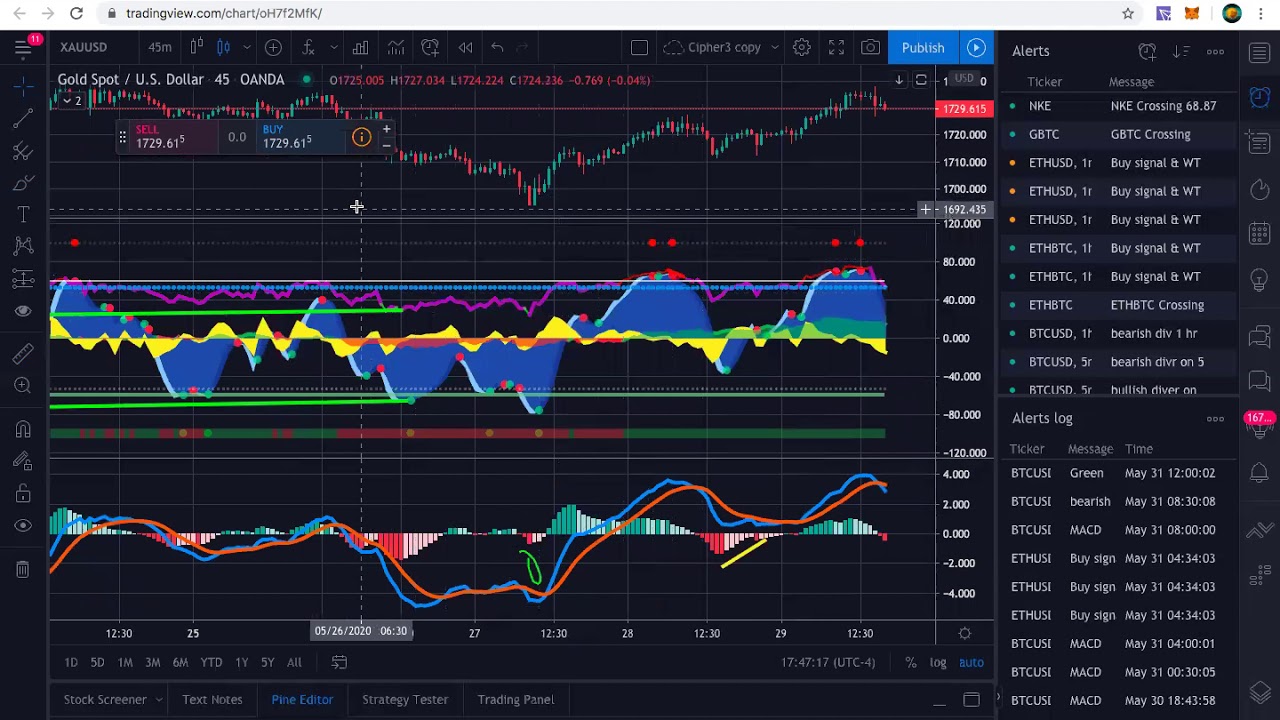Viewport: 1280px width, 720px height.
Task: Open the pitchfork drawing tools
Action: tap(23, 151)
